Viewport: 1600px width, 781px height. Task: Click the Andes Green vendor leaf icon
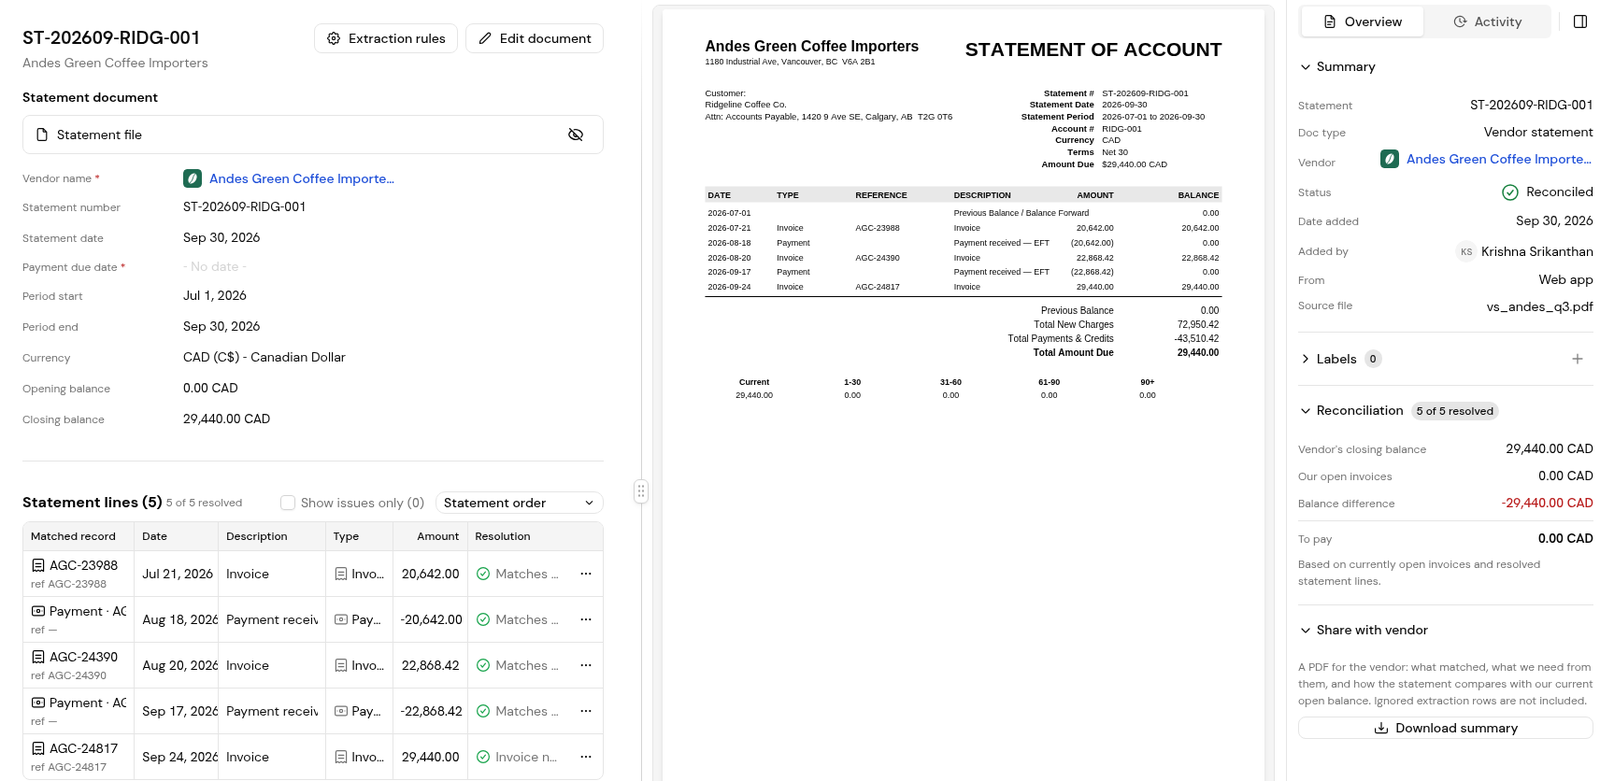point(192,179)
